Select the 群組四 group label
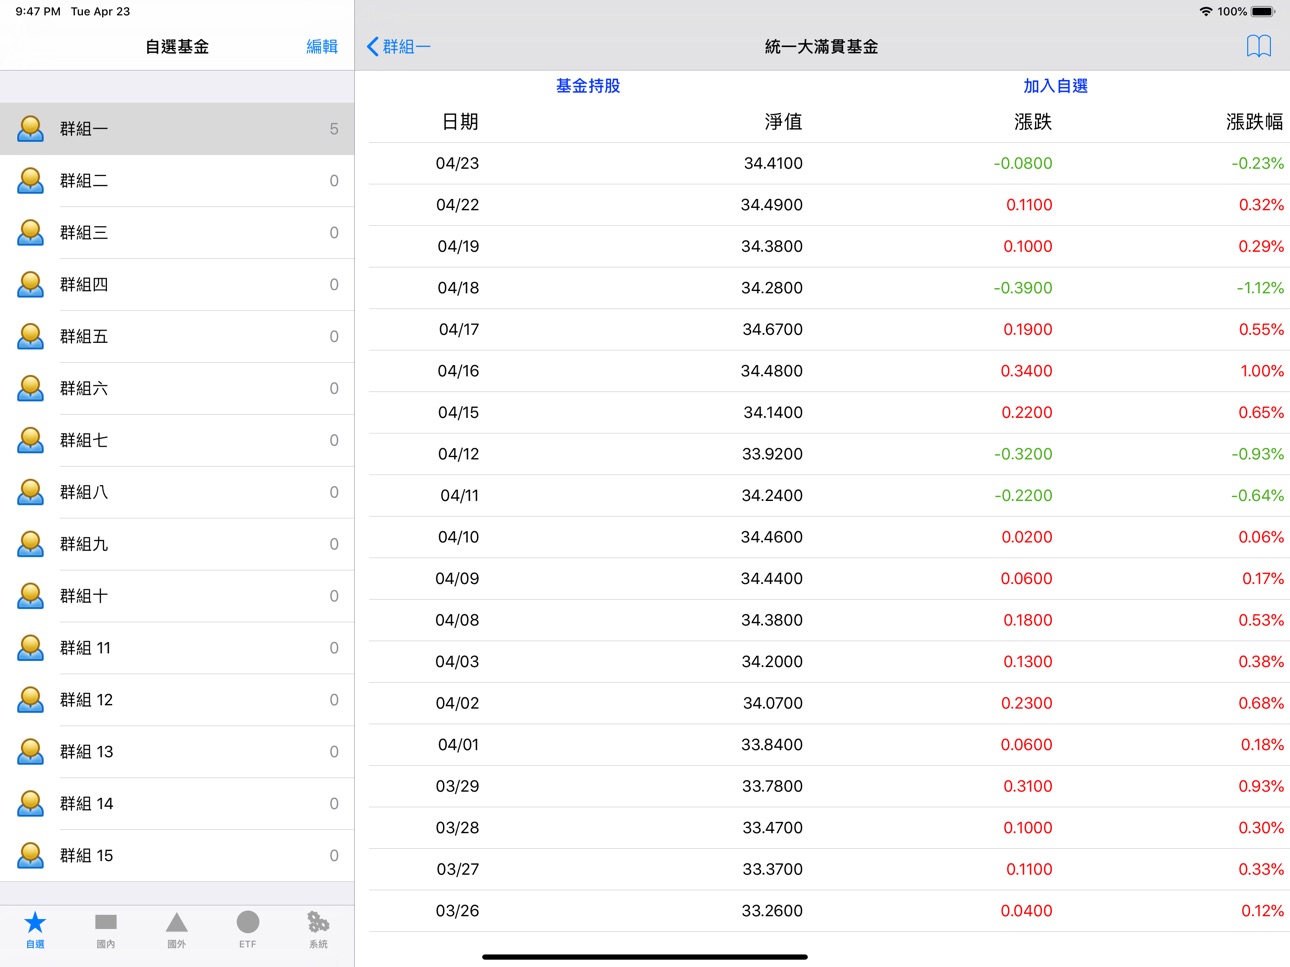The height and width of the screenshot is (967, 1290). 84,285
